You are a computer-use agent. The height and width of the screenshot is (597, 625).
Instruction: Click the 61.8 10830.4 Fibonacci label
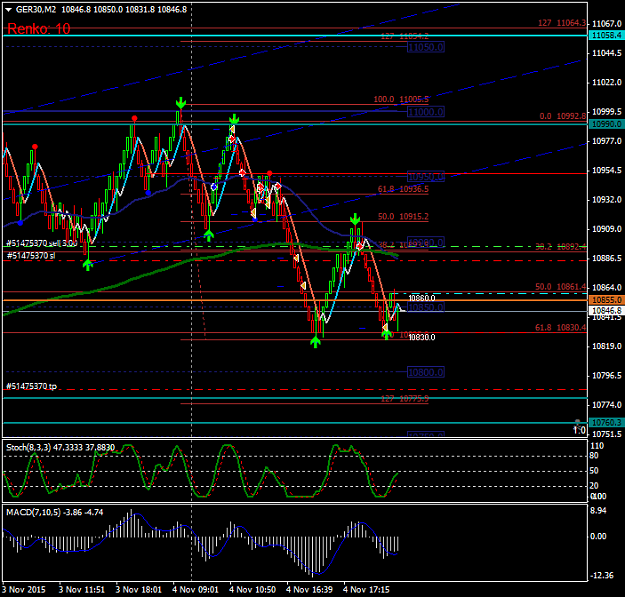click(561, 328)
